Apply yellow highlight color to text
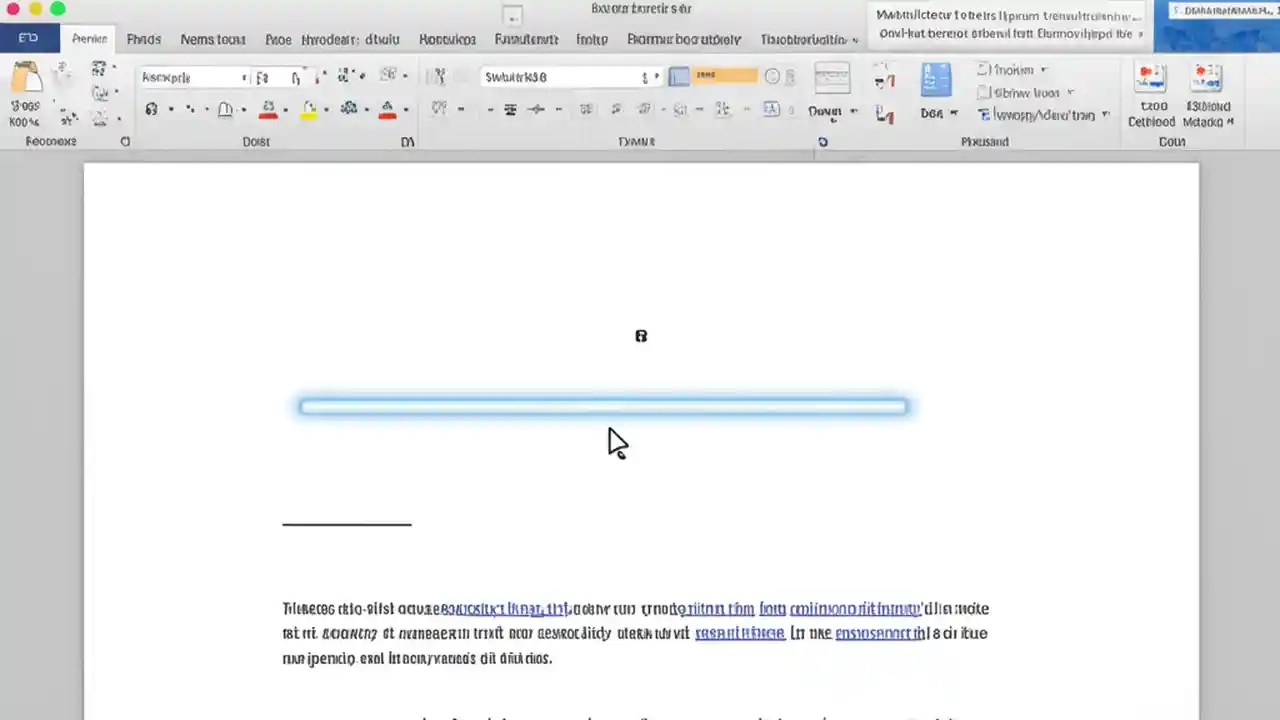This screenshot has width=1280, height=720. [309, 109]
